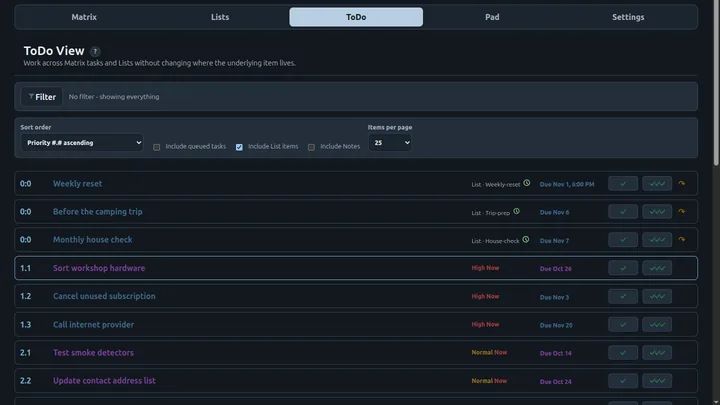Open the Sort order dropdown
This screenshot has height=405, width=720.
pos(82,143)
